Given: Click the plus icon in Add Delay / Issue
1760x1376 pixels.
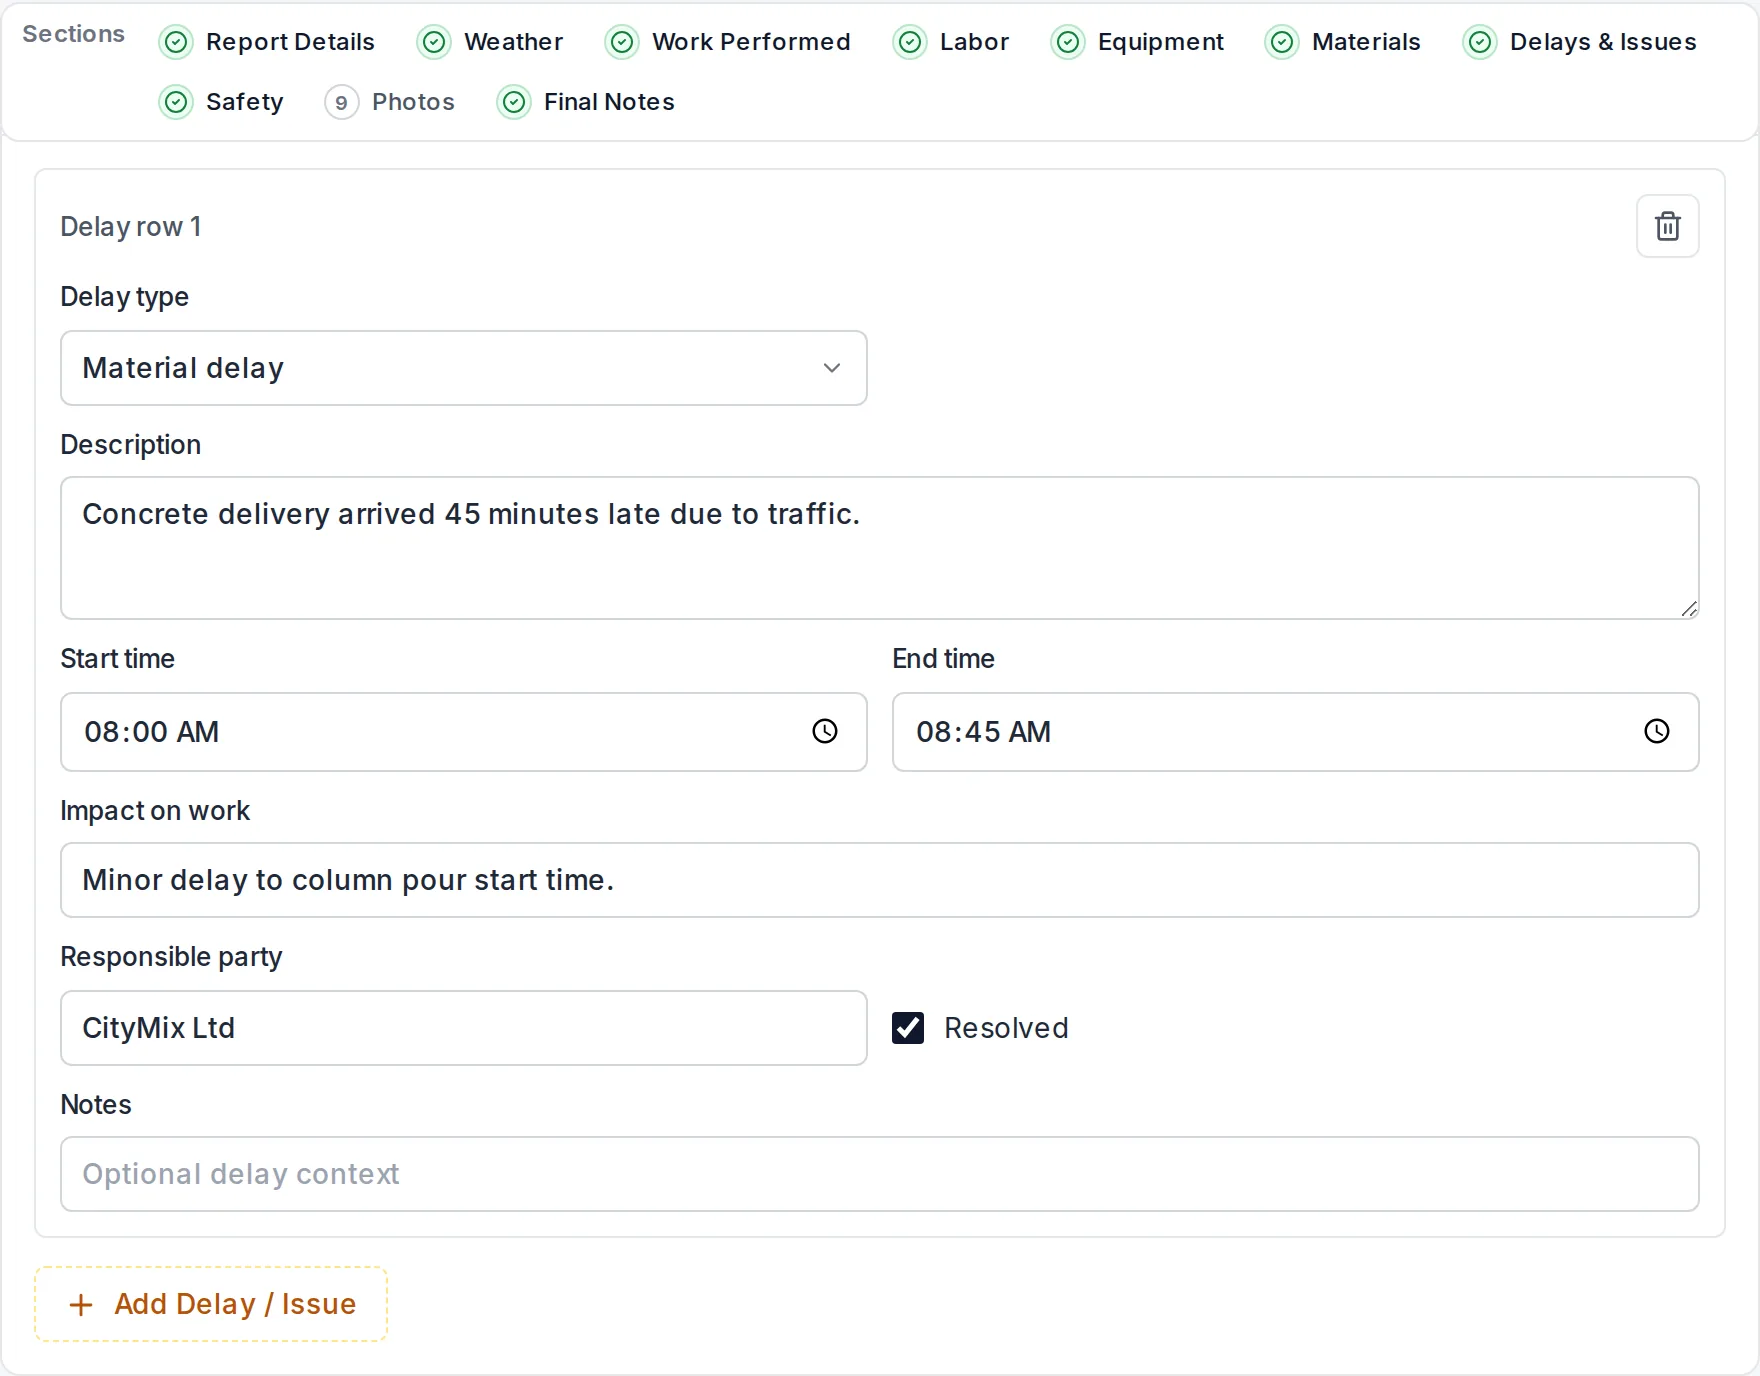Looking at the screenshot, I should click(x=81, y=1304).
